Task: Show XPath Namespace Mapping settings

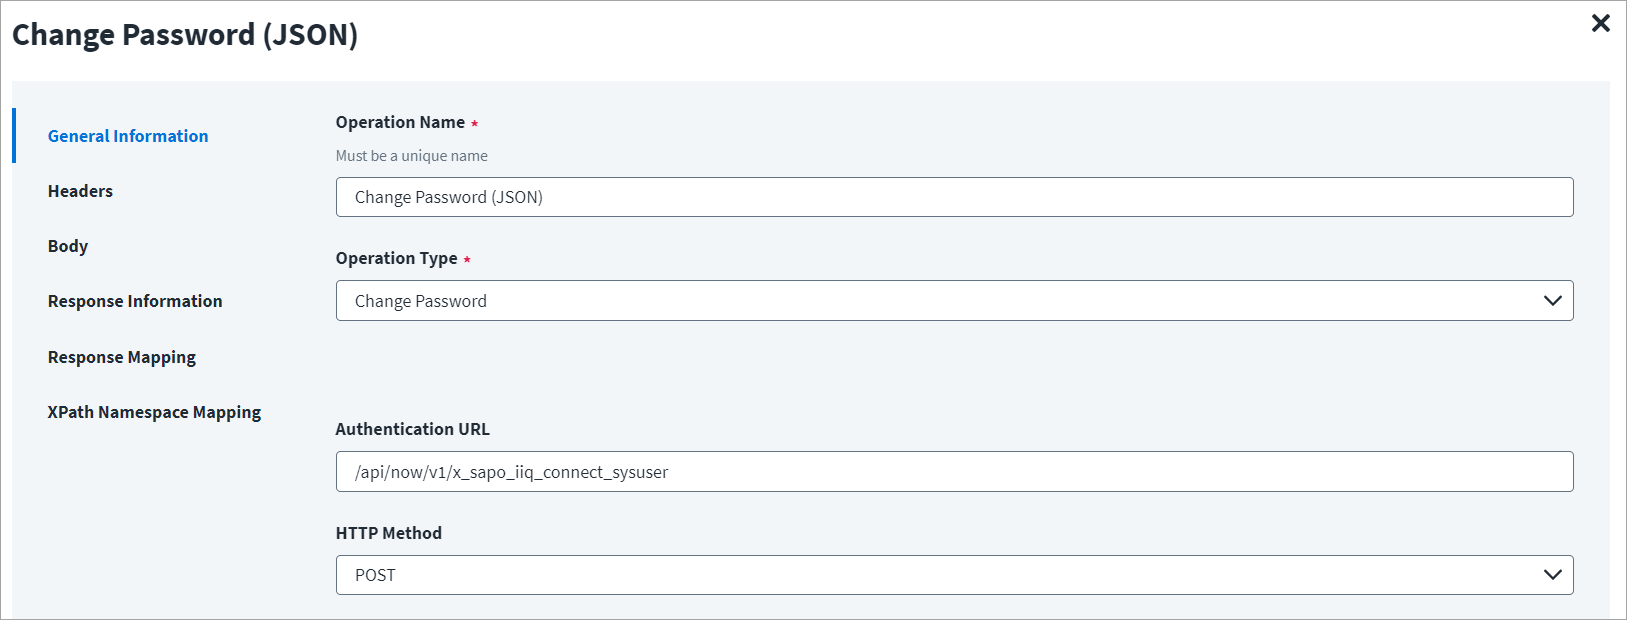Action: point(154,412)
